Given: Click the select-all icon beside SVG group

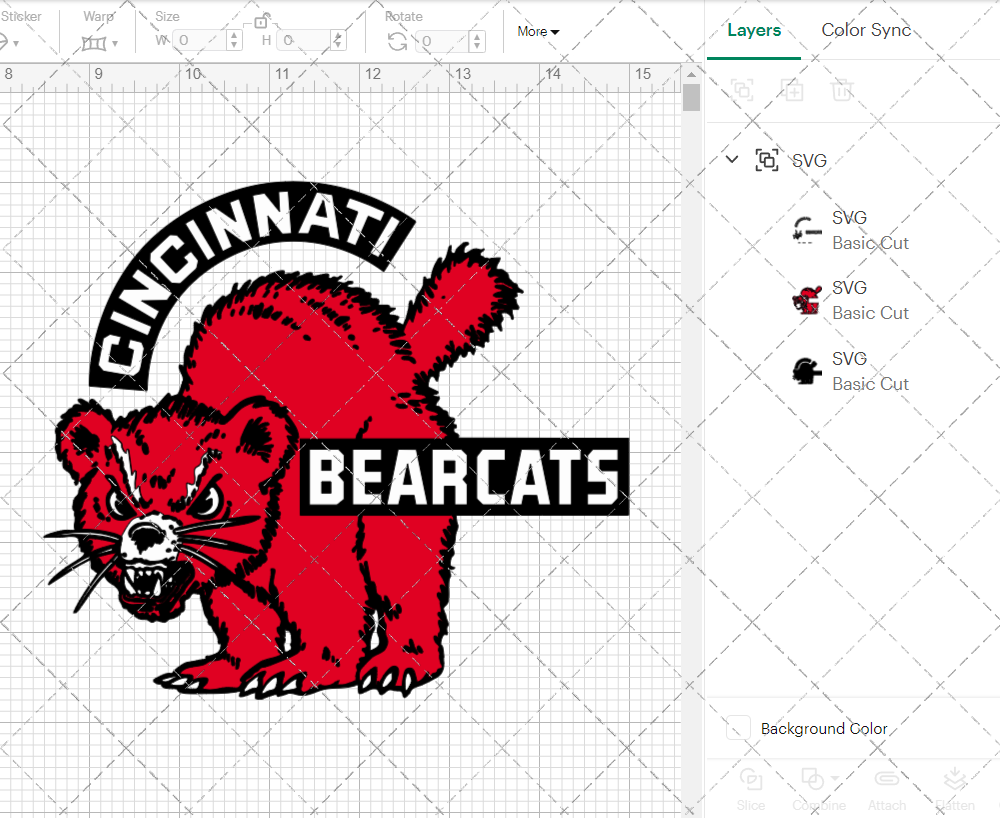Looking at the screenshot, I should 767,159.
